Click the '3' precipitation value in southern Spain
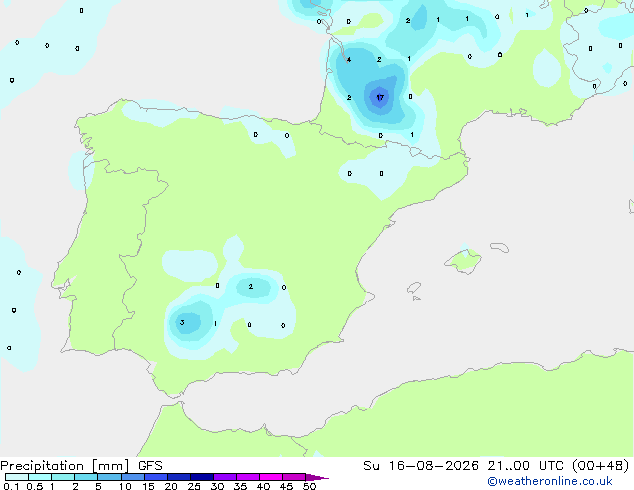This screenshot has width=634, height=490. (x=182, y=322)
